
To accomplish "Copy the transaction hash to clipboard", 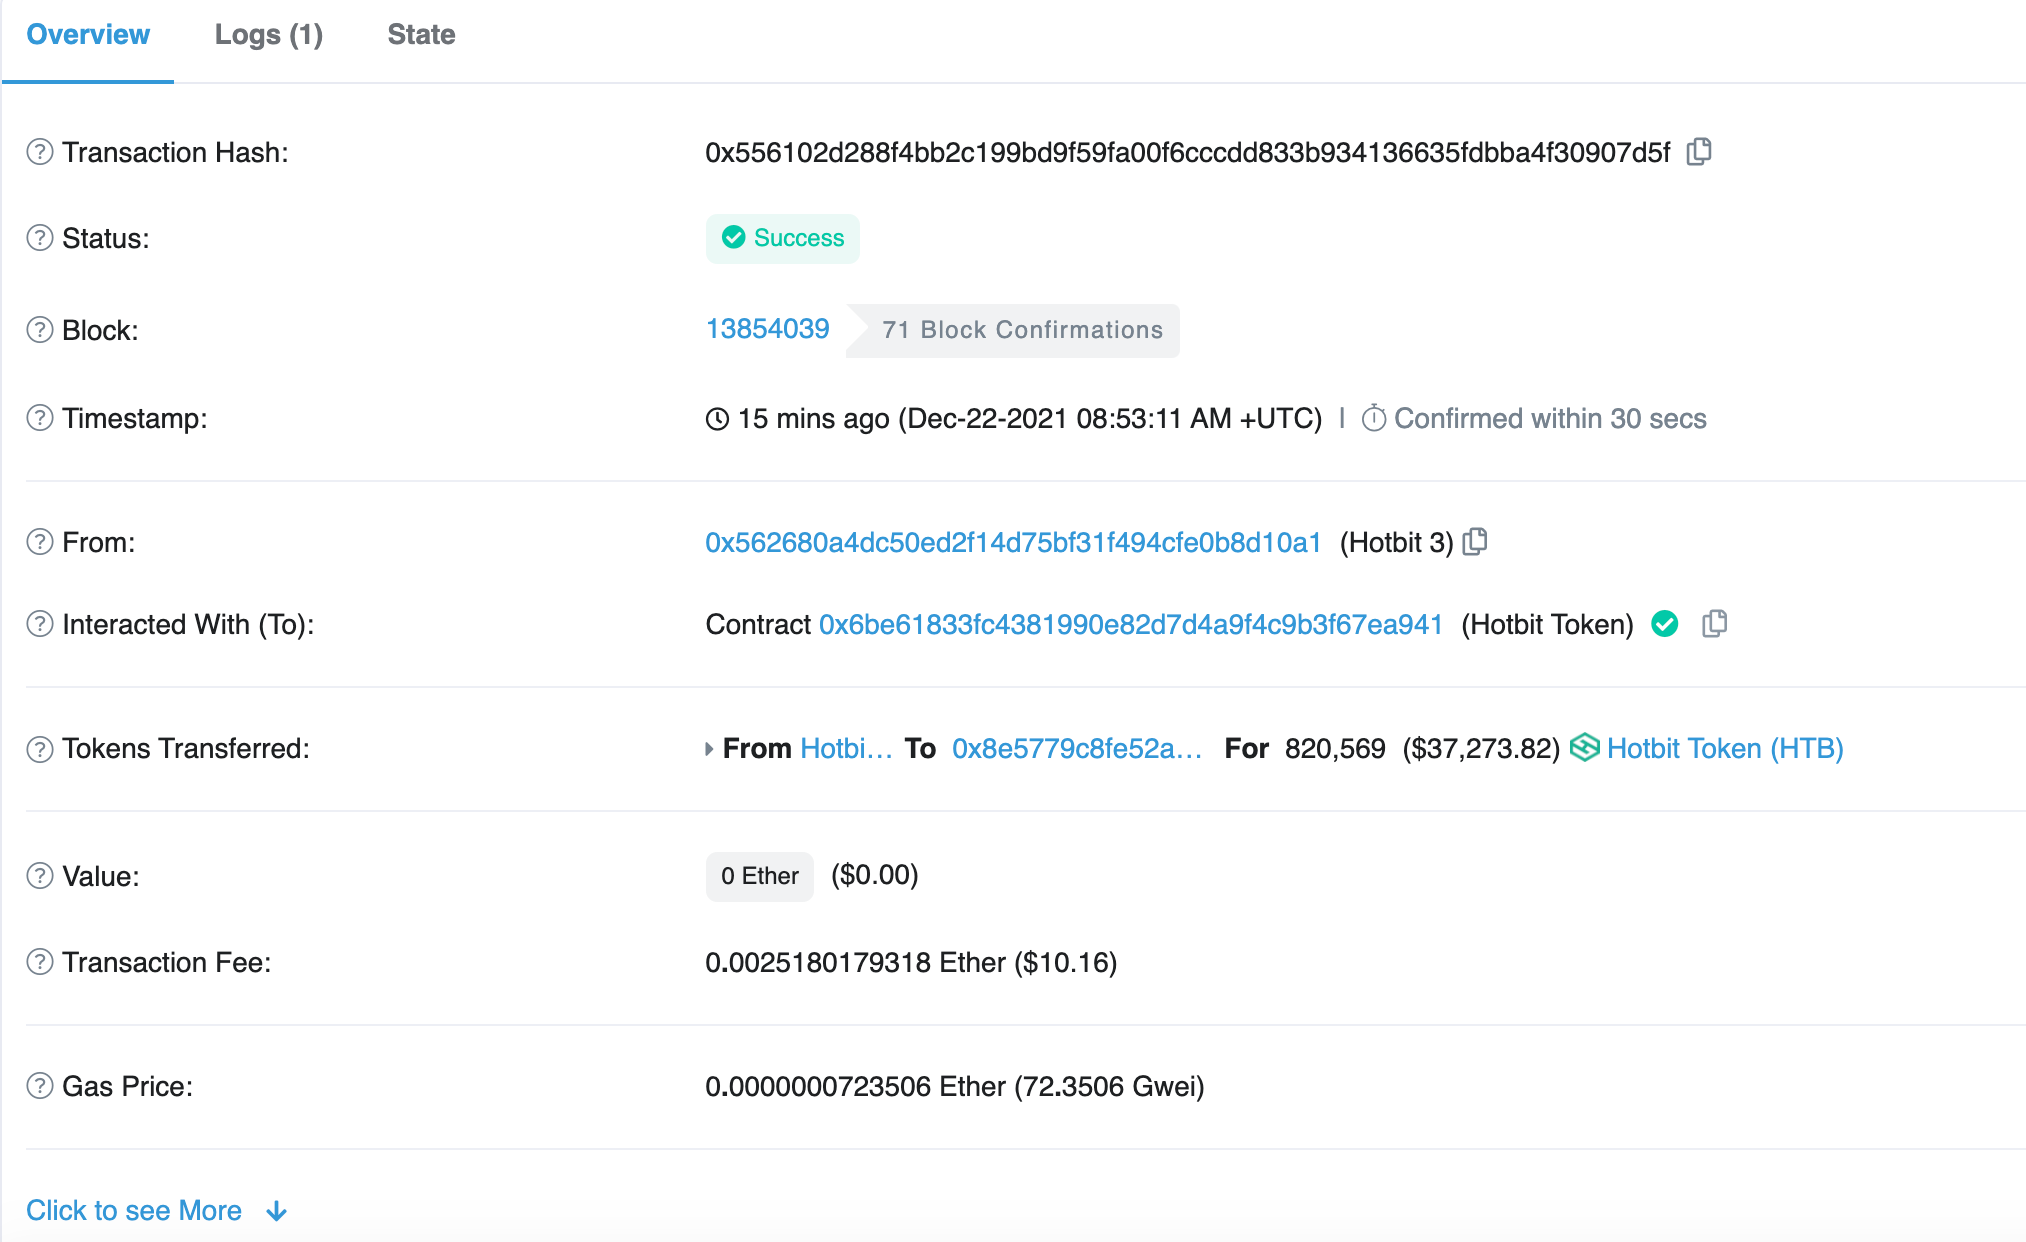I will (1698, 152).
